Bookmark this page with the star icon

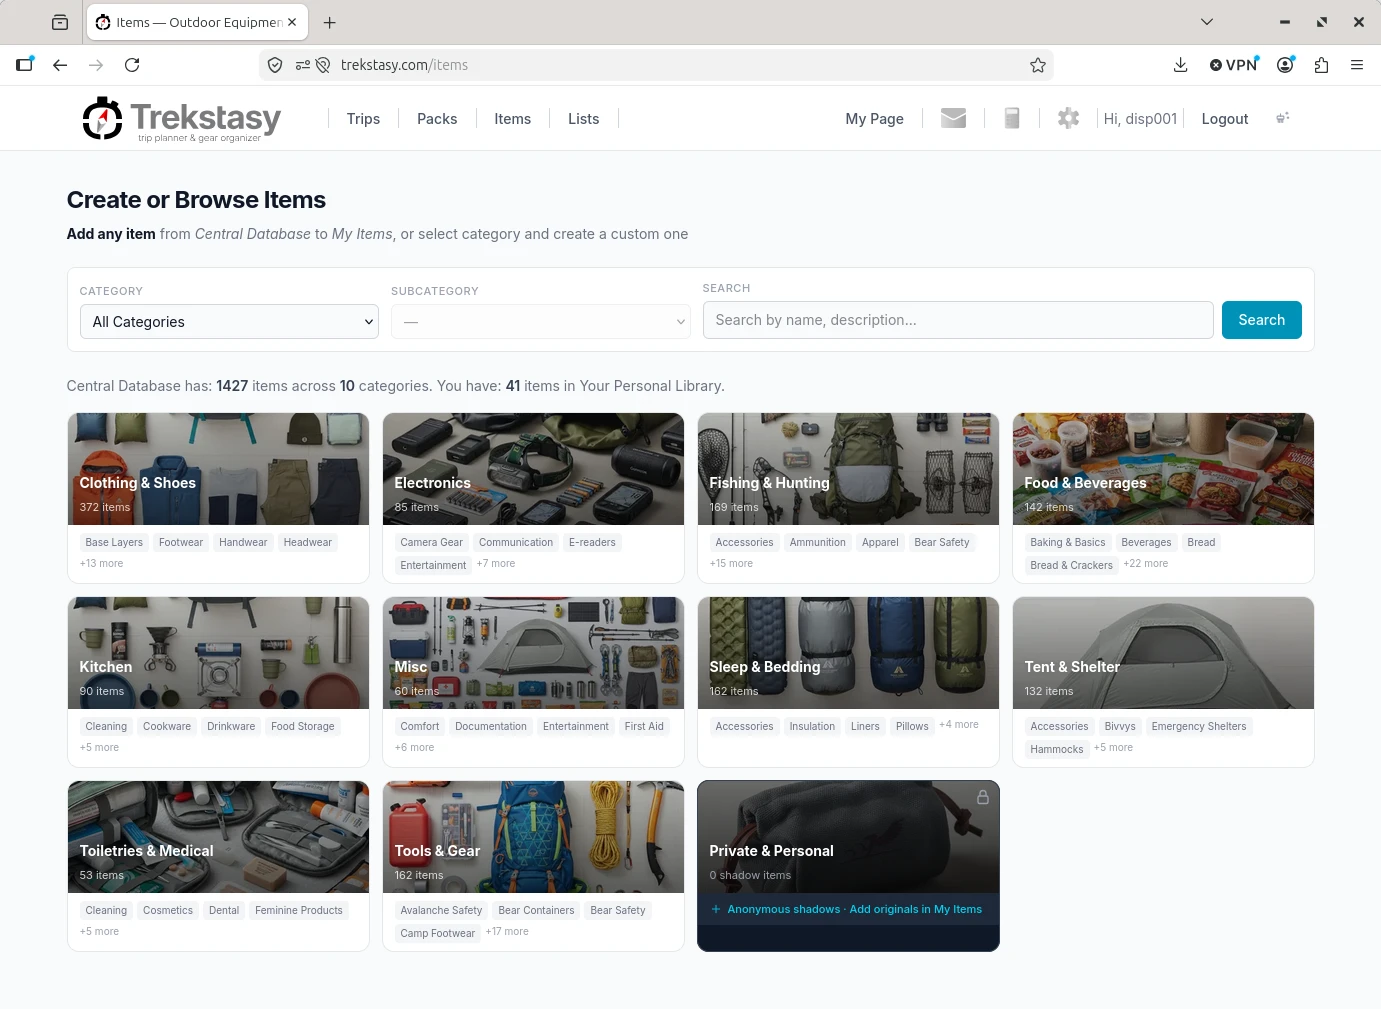[x=1037, y=65]
